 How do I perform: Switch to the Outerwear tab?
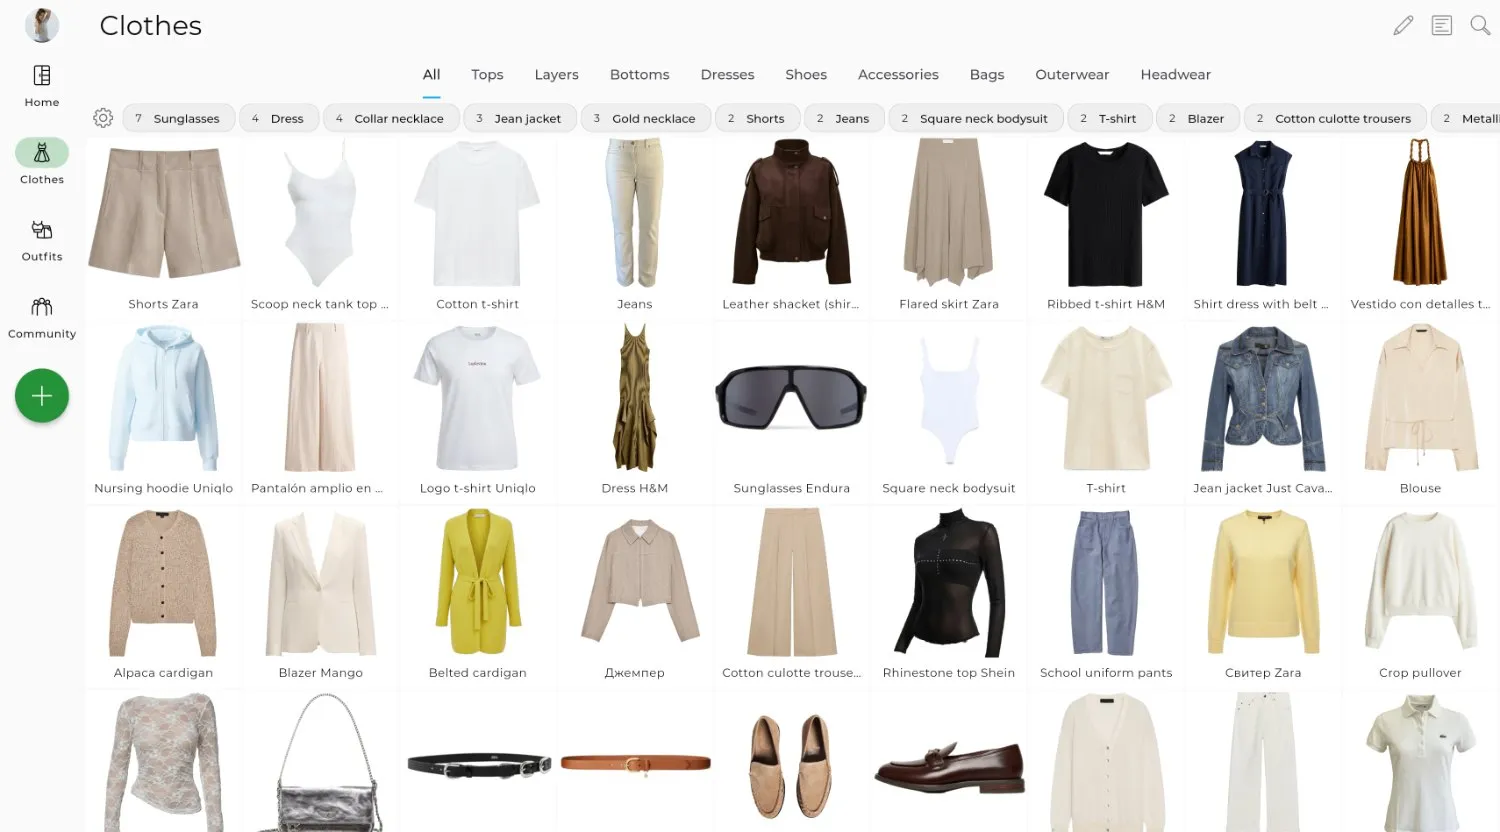(x=1072, y=74)
